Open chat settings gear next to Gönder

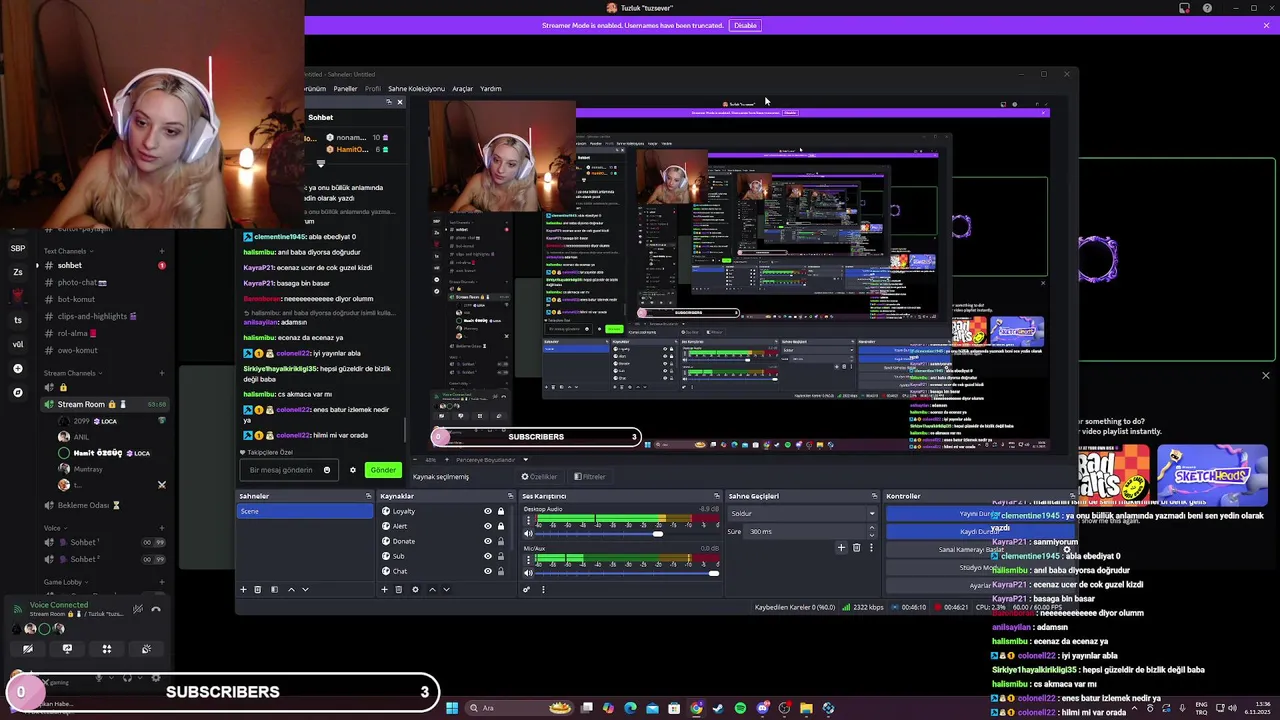pos(353,470)
